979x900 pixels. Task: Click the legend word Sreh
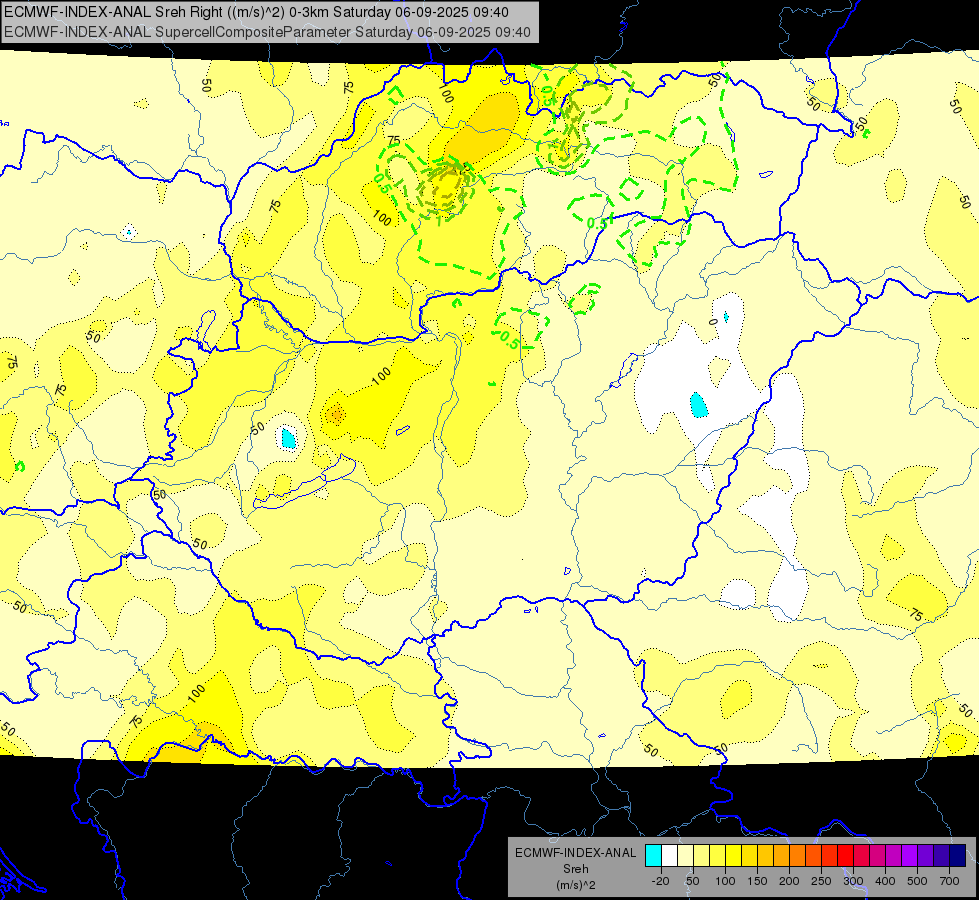(x=576, y=869)
